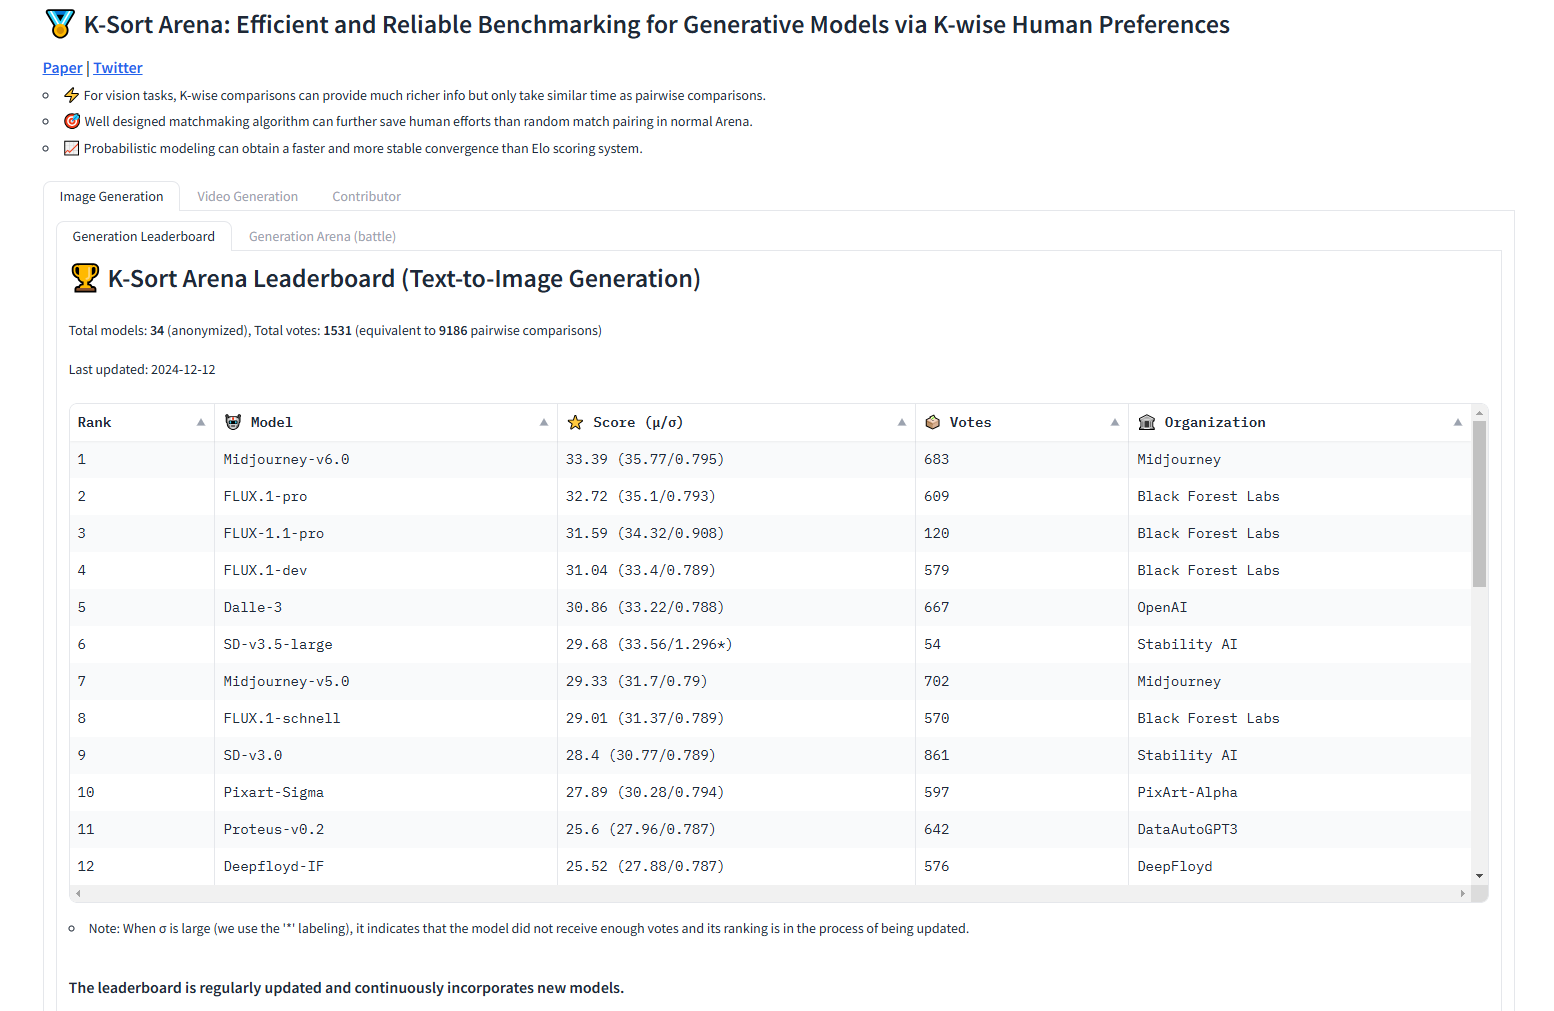The width and height of the screenshot is (1554, 1011).
Task: Open the Twitter link
Action: pos(117,67)
